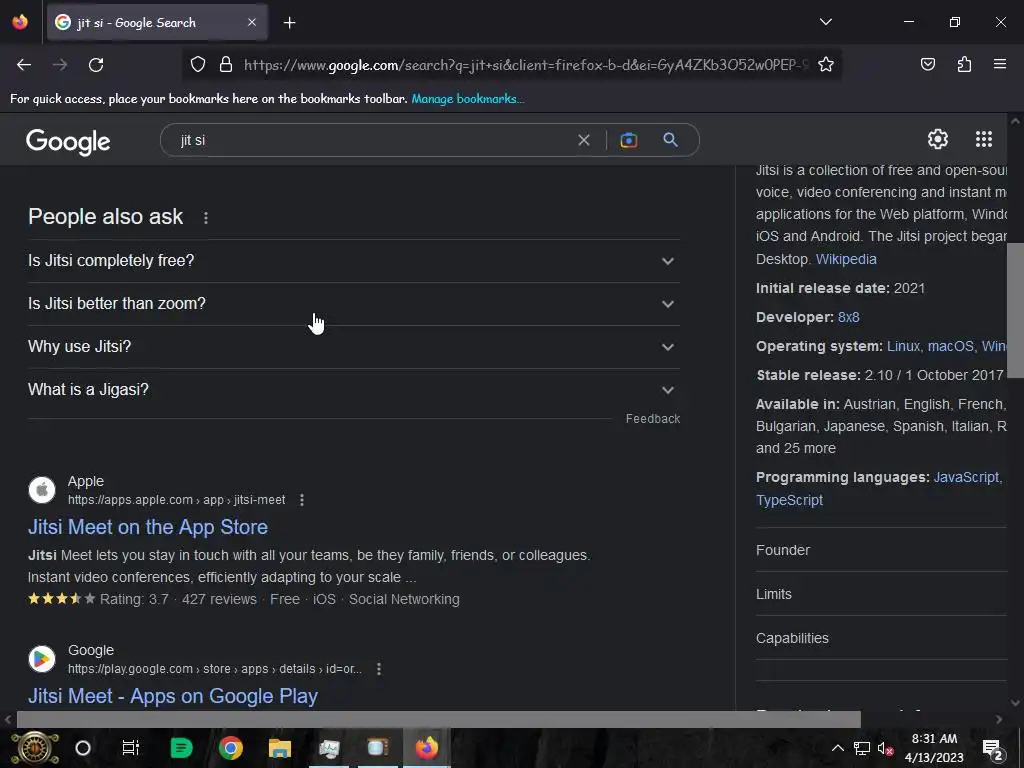Expand the 'What is a Jigasi?' question
This screenshot has height=768, width=1024.
354,390
